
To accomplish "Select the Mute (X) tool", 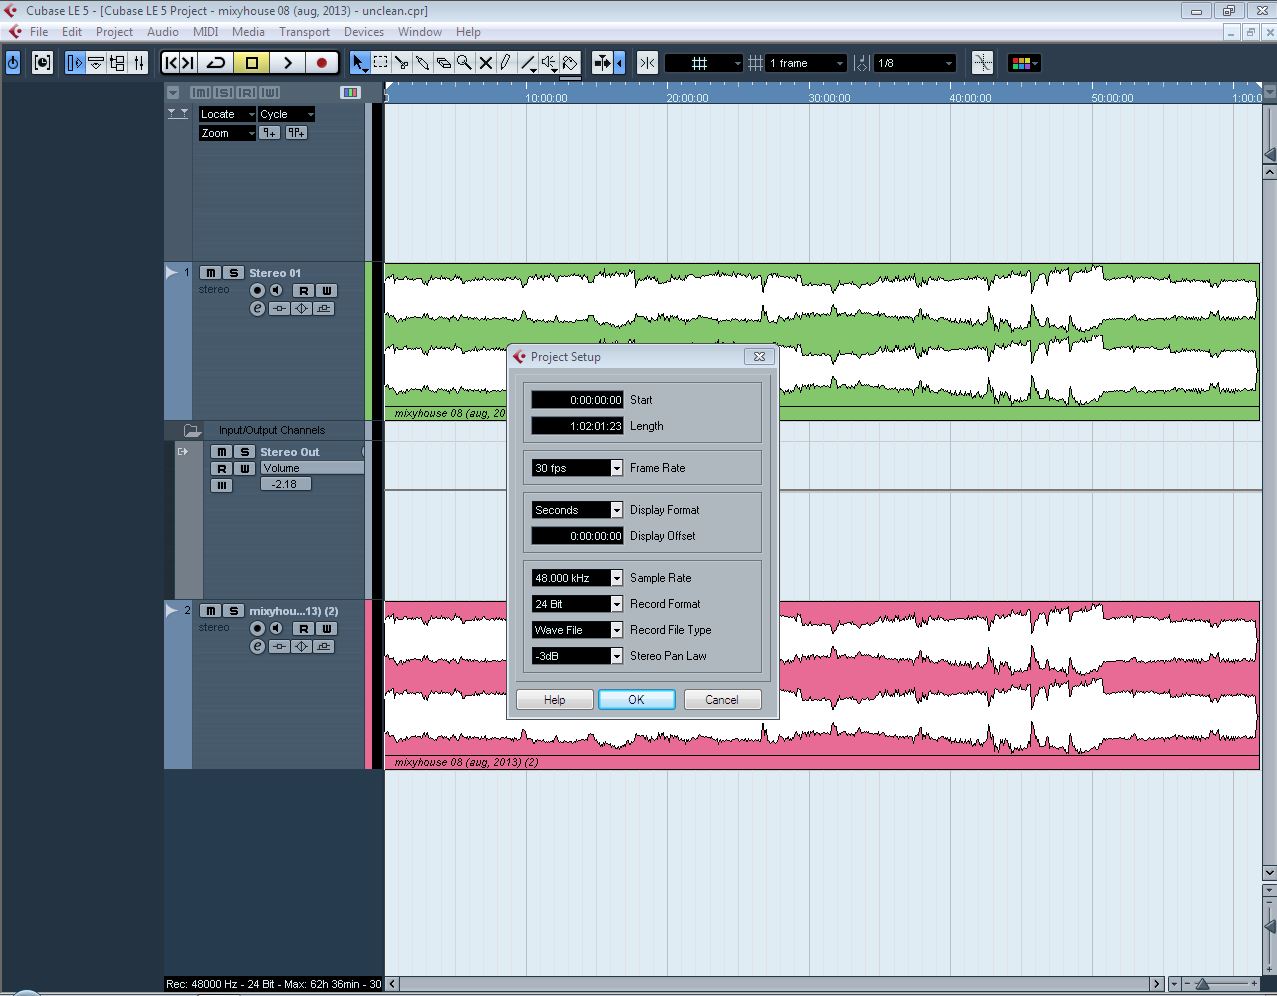I will pos(486,63).
